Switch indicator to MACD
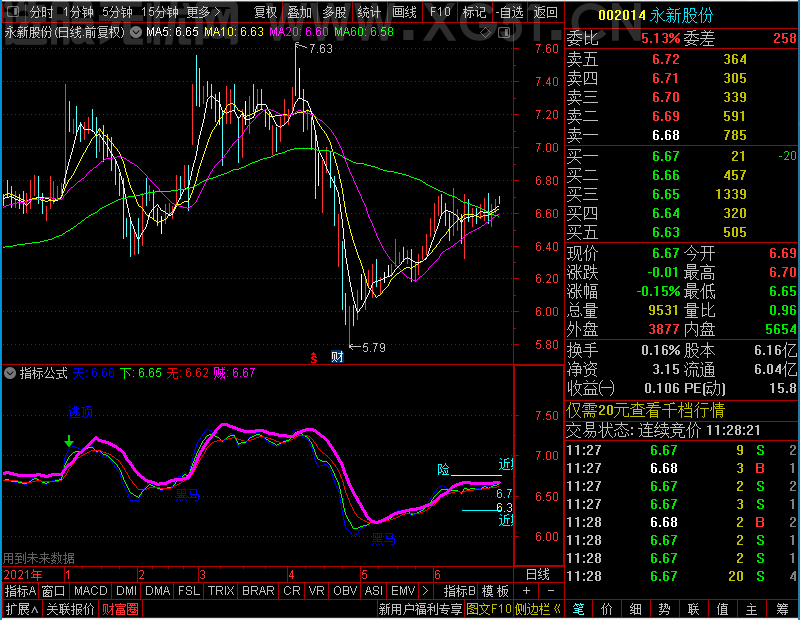Viewport: 800px width, 620px height. point(91,591)
